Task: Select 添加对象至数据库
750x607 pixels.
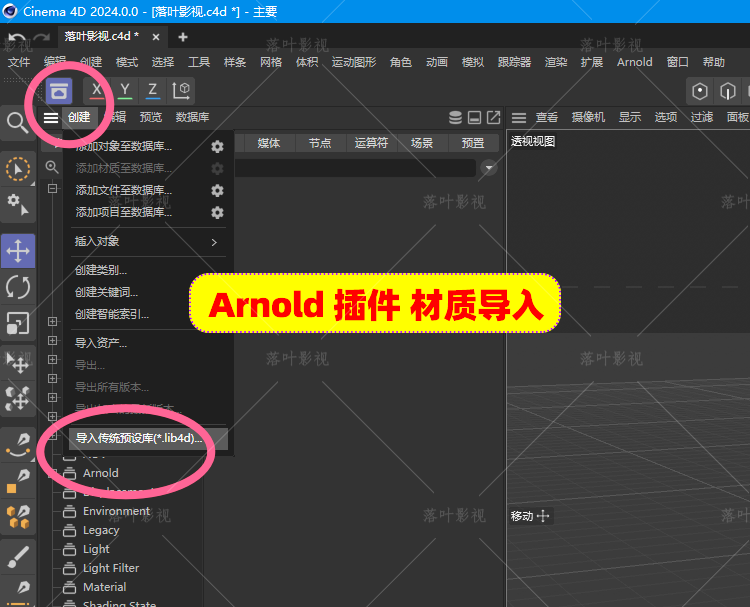Action: pyautogui.click(x=123, y=146)
